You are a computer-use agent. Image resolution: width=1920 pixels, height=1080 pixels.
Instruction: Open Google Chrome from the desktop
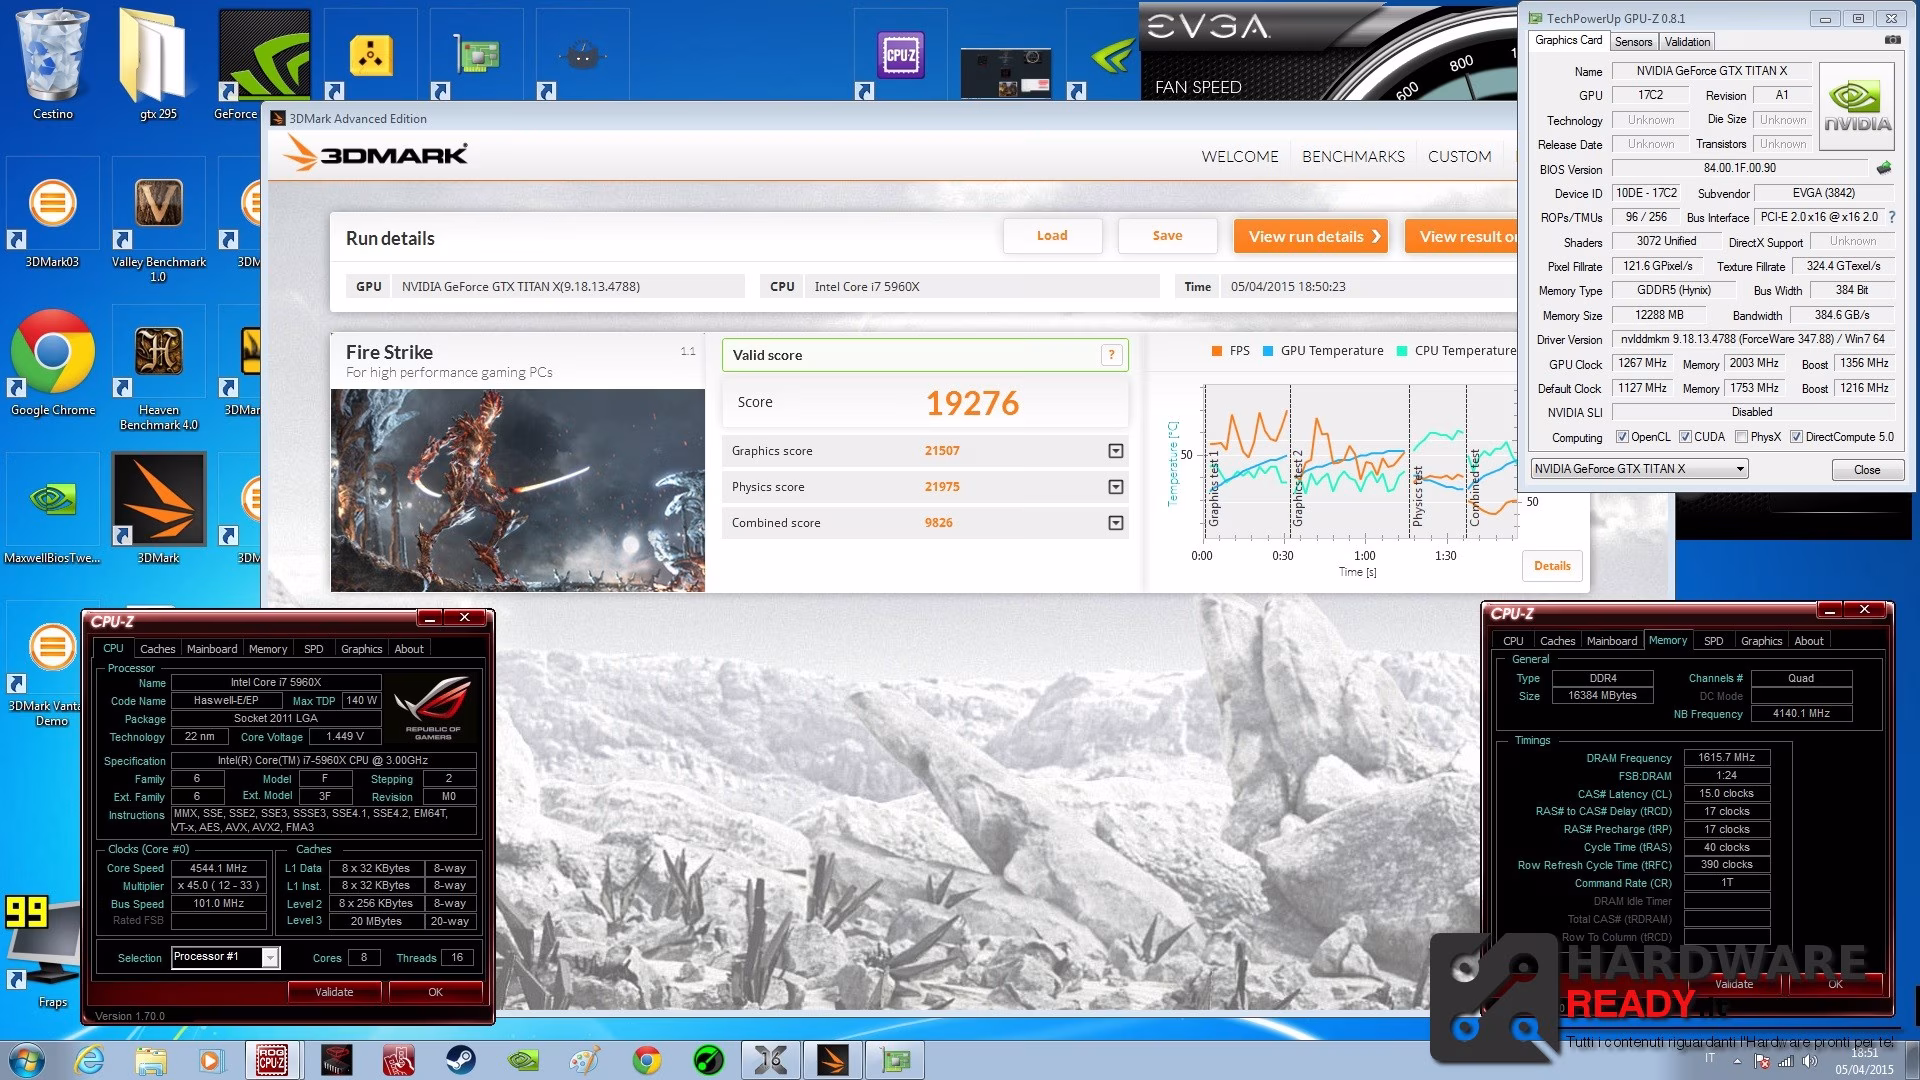[52, 362]
